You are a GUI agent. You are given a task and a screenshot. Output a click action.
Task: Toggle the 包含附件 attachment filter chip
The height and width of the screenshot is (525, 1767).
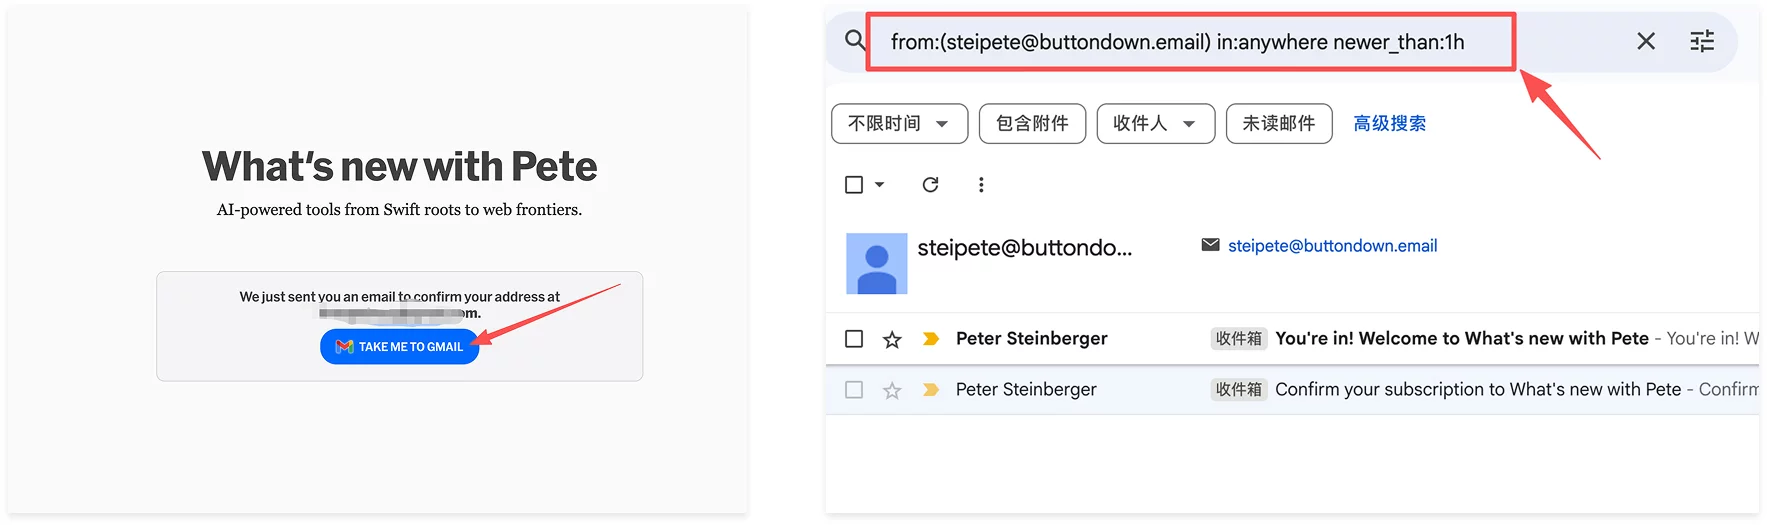[x=1032, y=124]
